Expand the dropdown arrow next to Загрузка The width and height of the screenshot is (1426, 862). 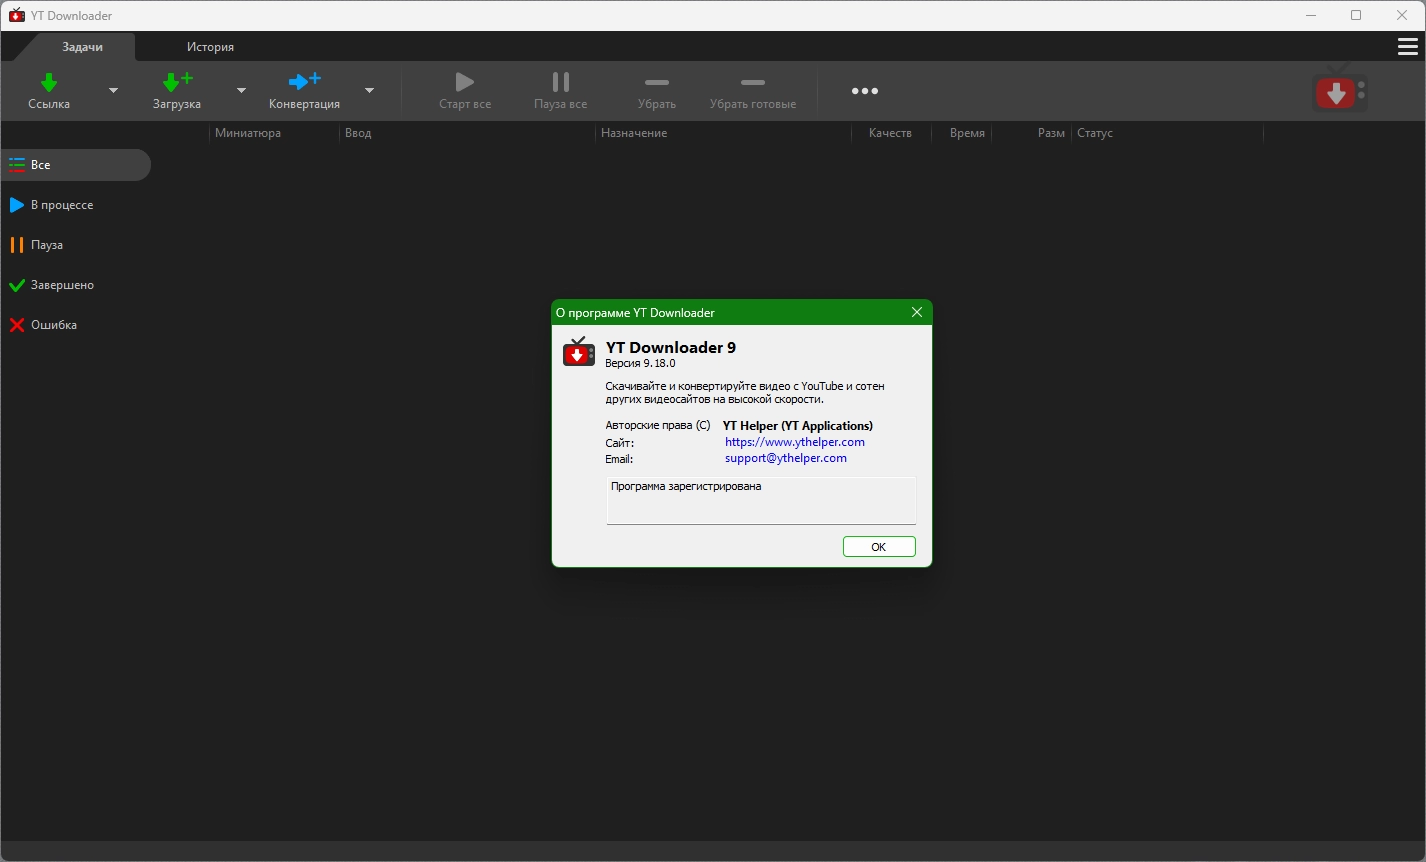pyautogui.click(x=241, y=91)
